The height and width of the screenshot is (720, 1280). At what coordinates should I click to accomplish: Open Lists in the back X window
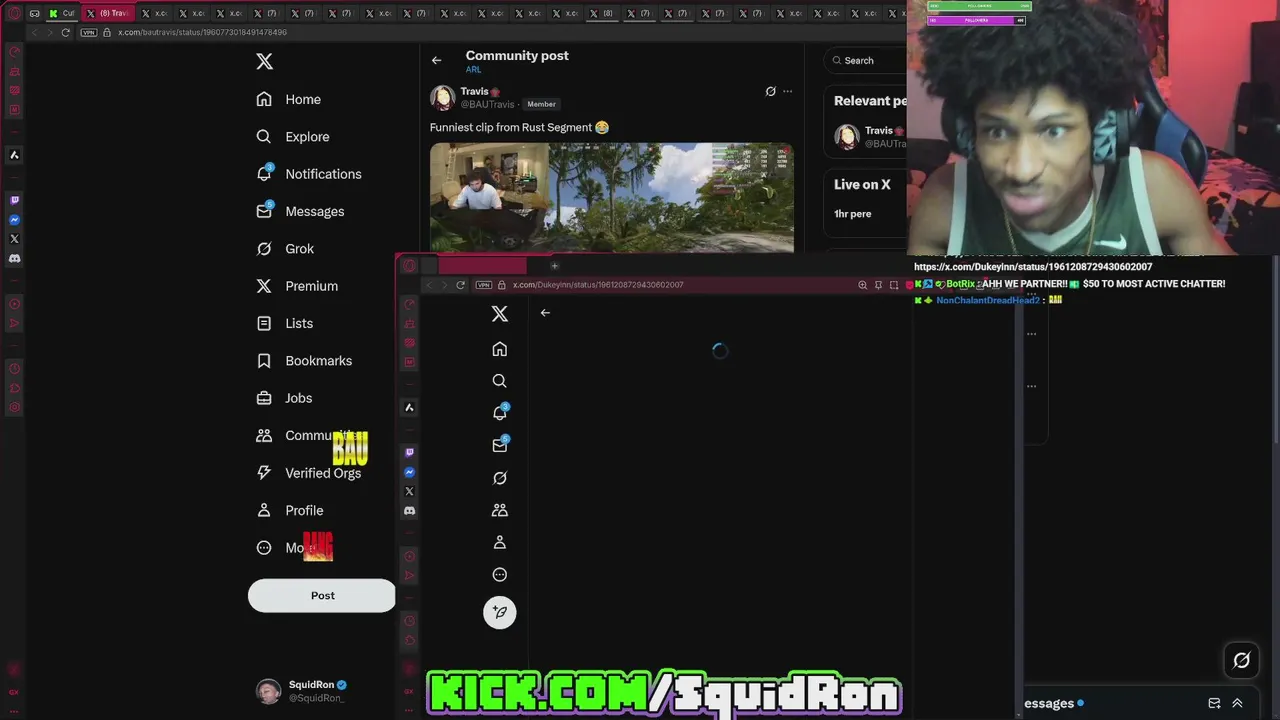[x=285, y=323]
